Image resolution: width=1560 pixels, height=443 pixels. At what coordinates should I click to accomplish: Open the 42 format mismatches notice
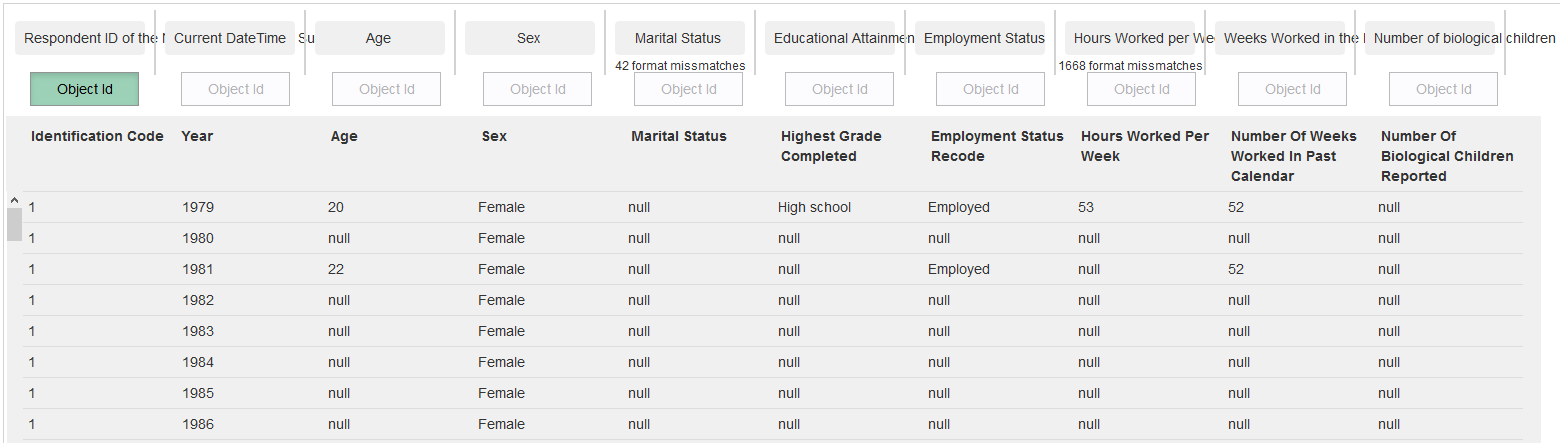680,66
